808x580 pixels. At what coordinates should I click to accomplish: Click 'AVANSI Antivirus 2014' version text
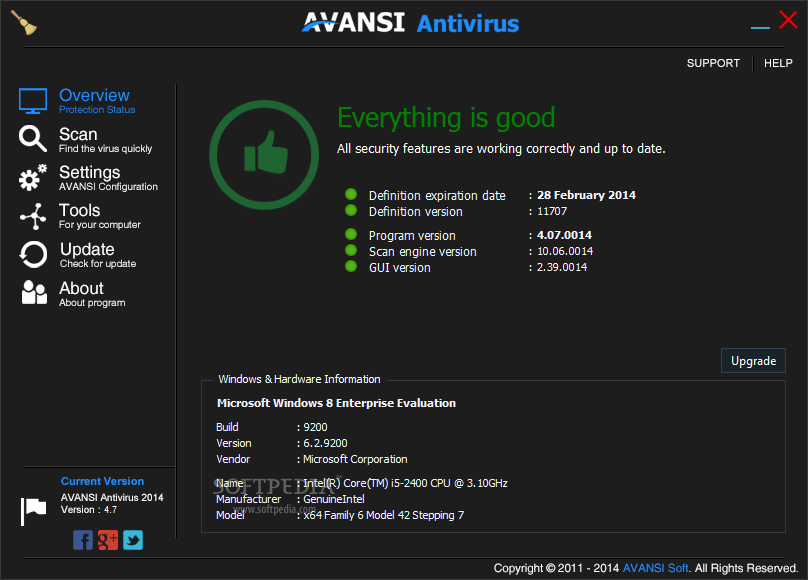point(112,498)
